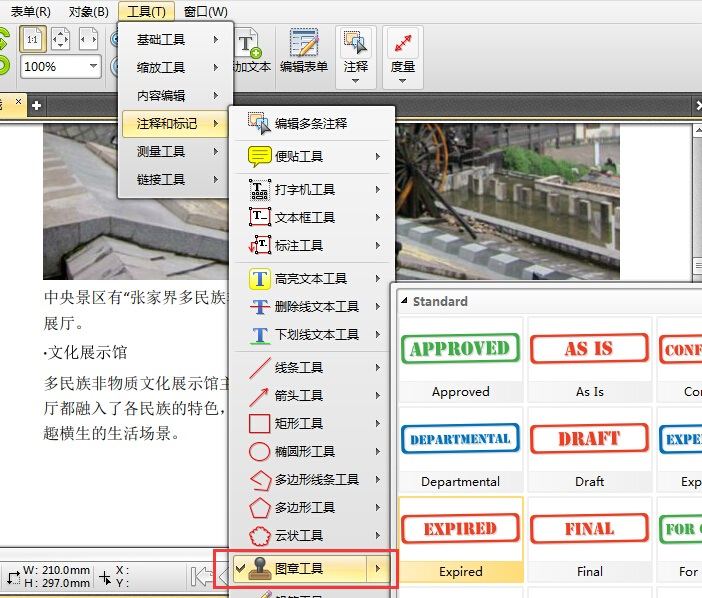This screenshot has height=598, width=702.
Task: Collapse the Standard stamp group
Action: 404,300
